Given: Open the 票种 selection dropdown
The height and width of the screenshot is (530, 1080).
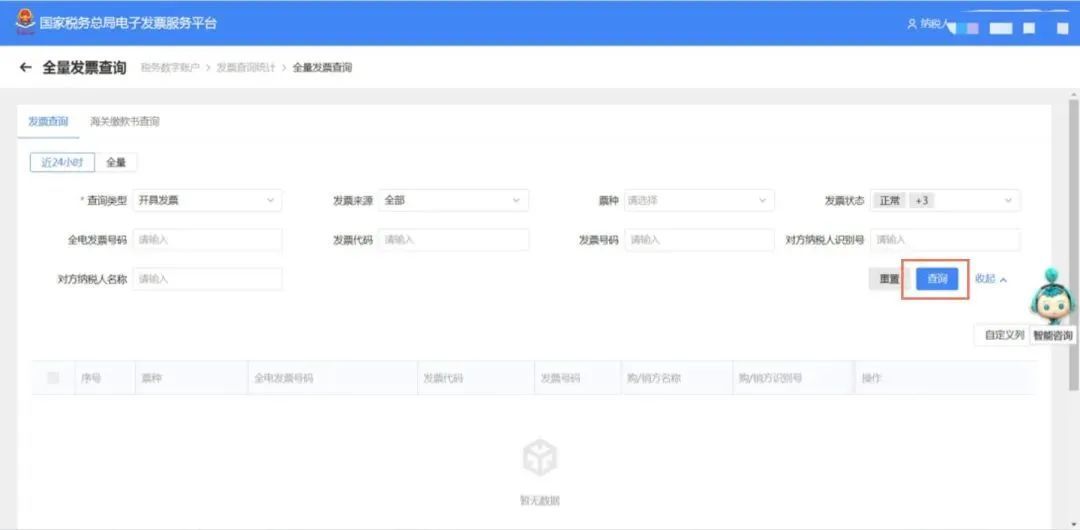Looking at the screenshot, I should pyautogui.click(x=699, y=200).
